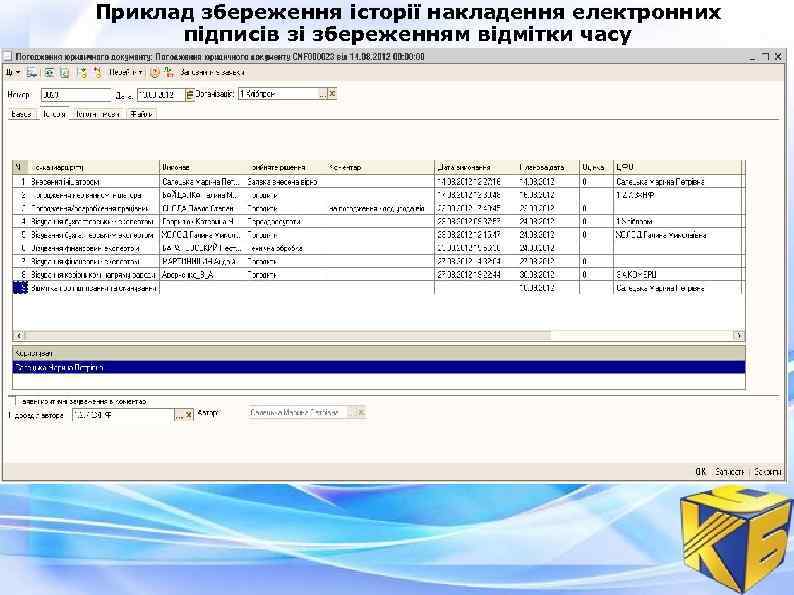Switch to the first tab left of Історія
Image resolution: width=794 pixels, height=595 pixels.
[x=22, y=114]
